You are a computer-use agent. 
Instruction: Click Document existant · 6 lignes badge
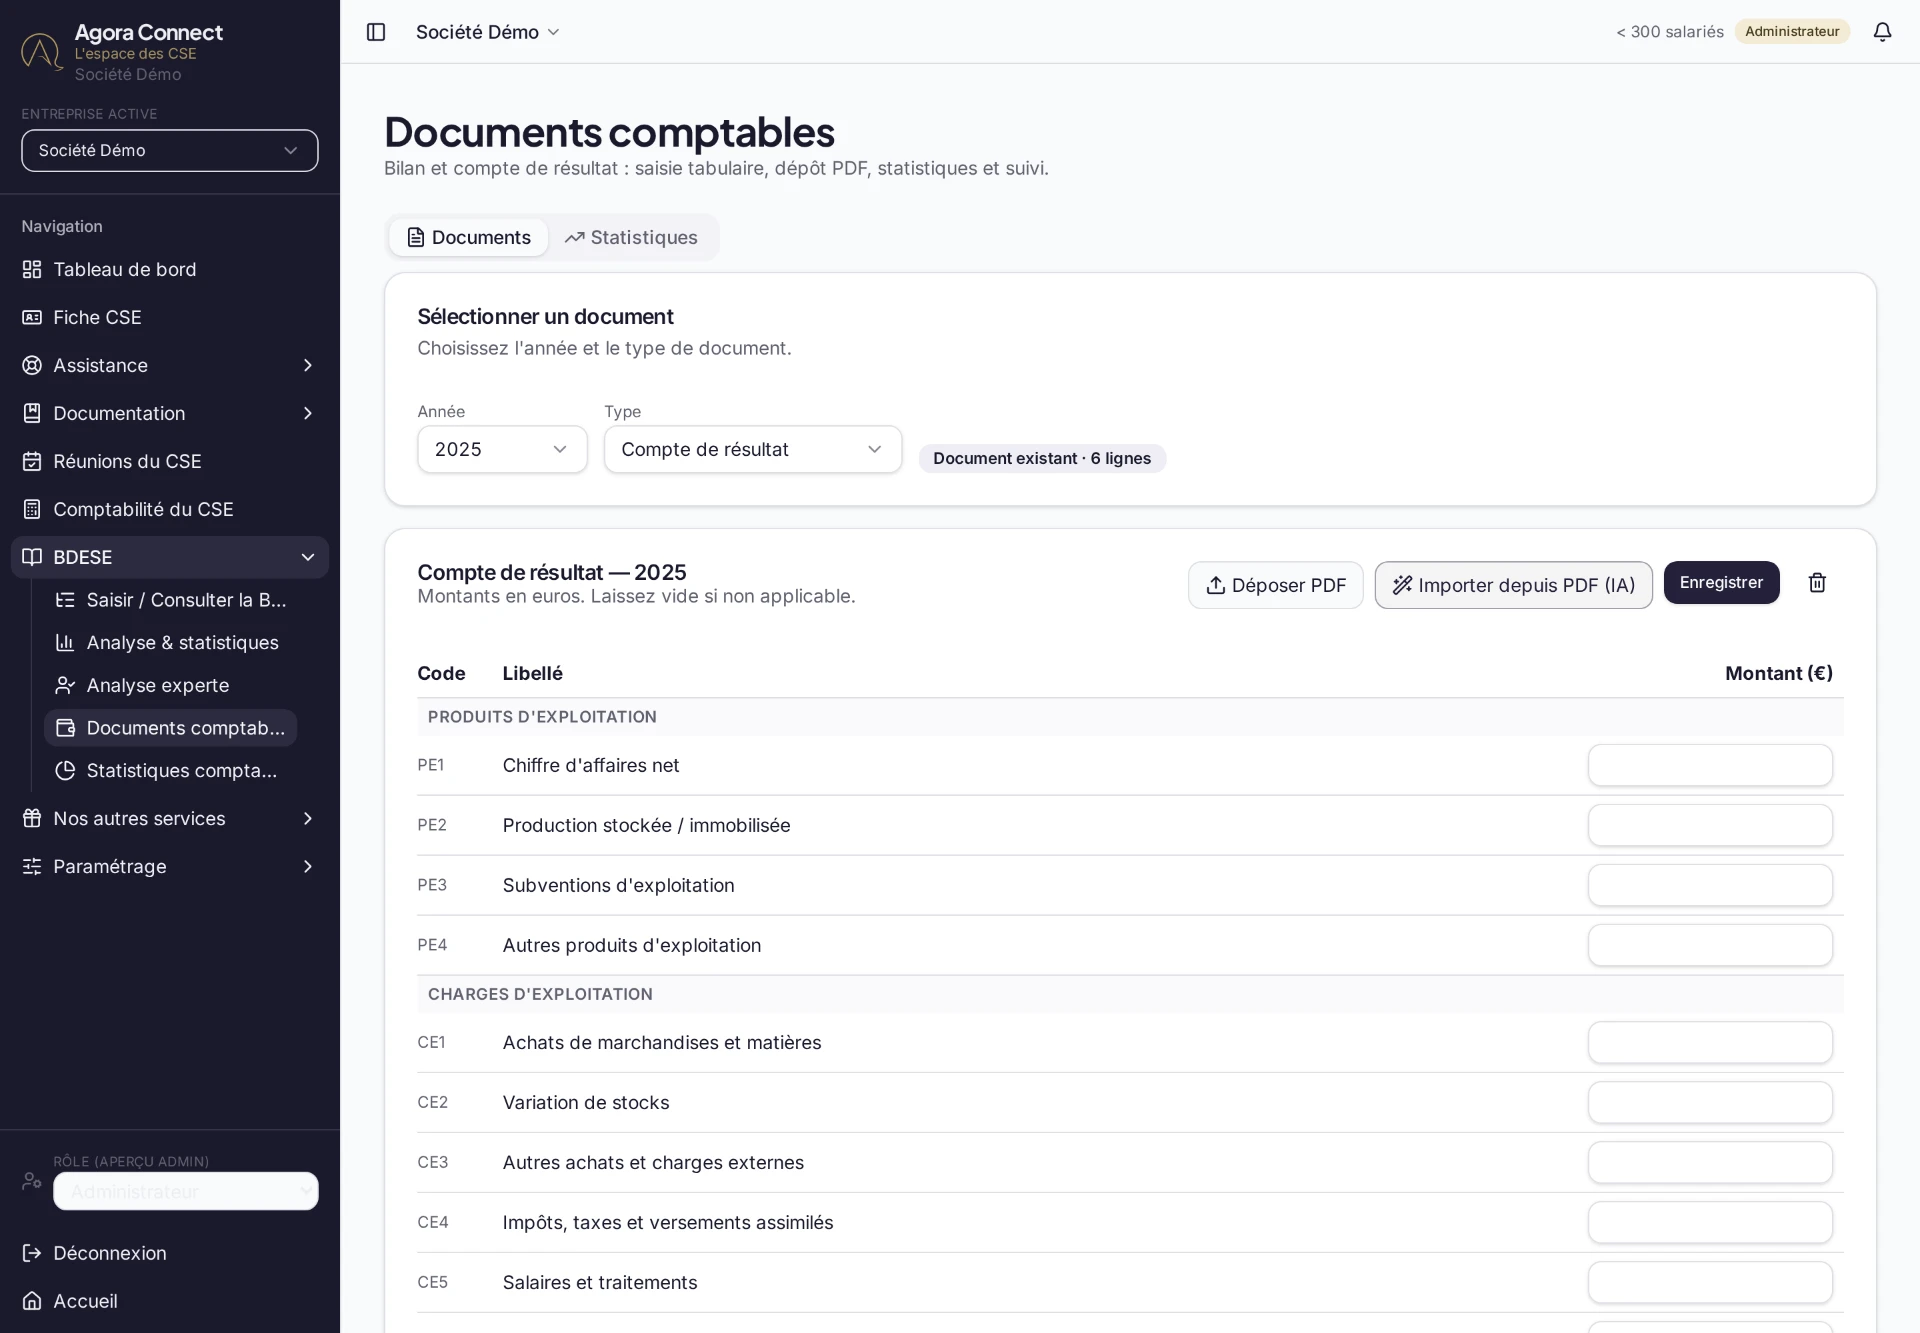(1042, 458)
